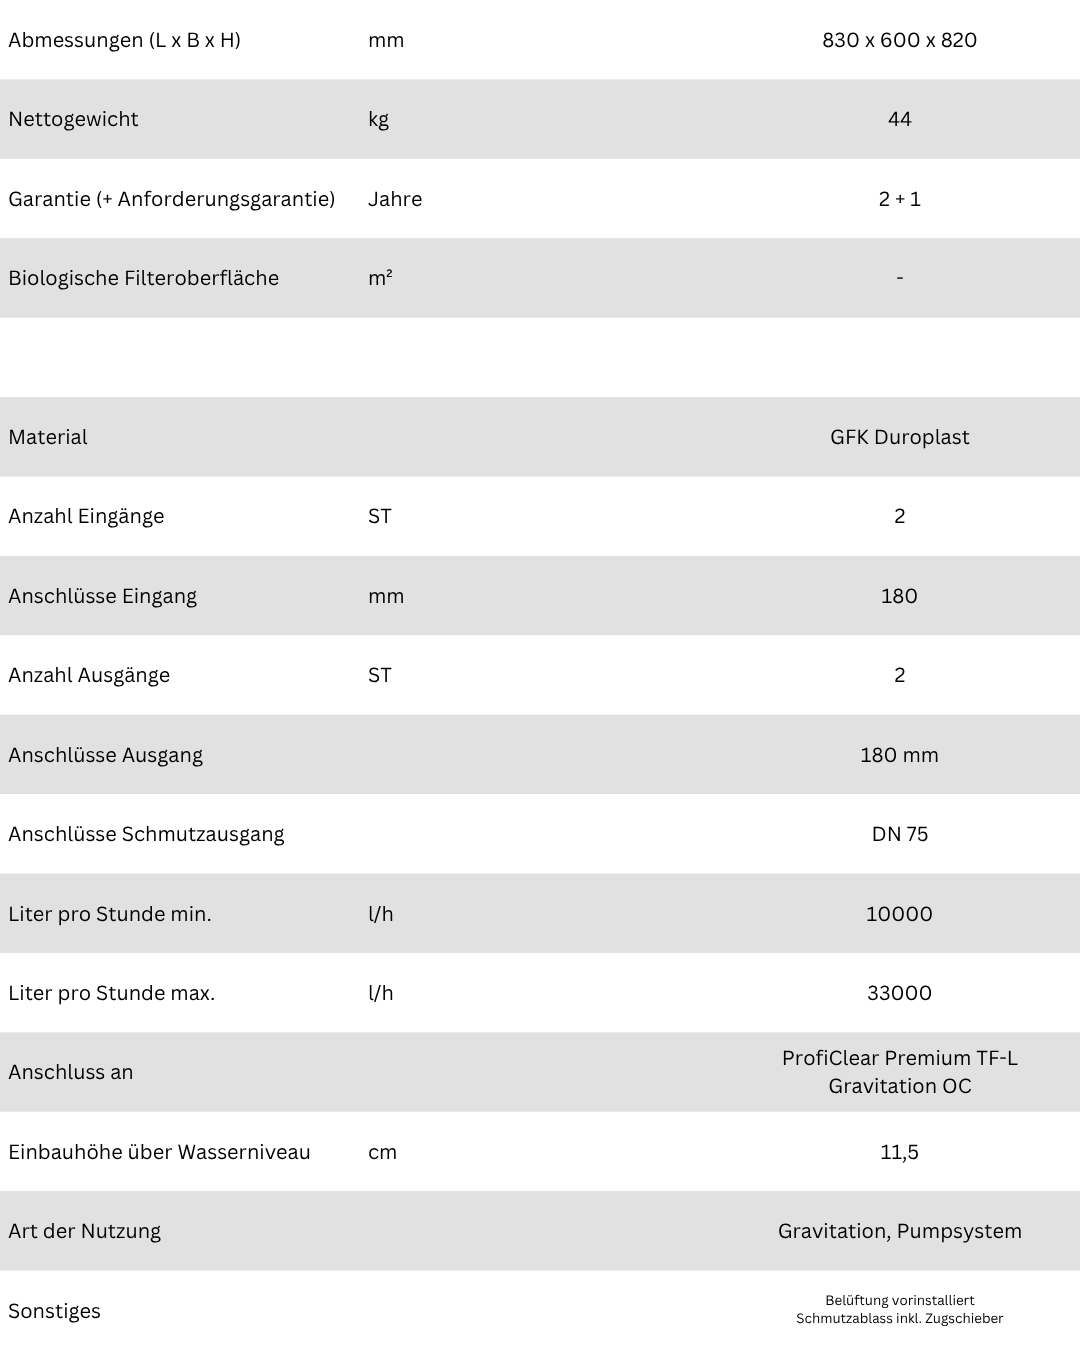Click the DN 75 Schmutzausgang value

click(899, 834)
